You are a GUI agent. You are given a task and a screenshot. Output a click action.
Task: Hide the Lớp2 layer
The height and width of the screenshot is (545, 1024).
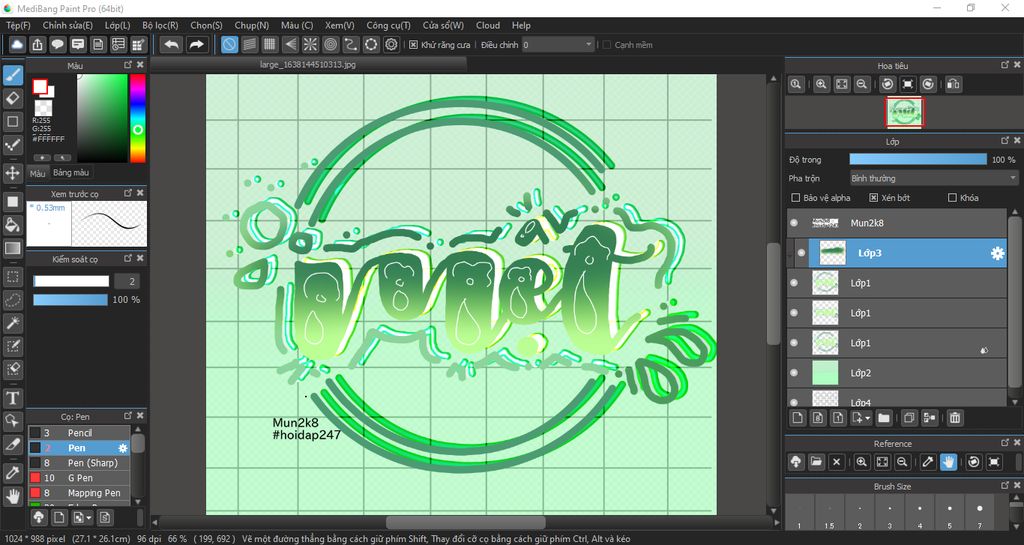pos(794,373)
